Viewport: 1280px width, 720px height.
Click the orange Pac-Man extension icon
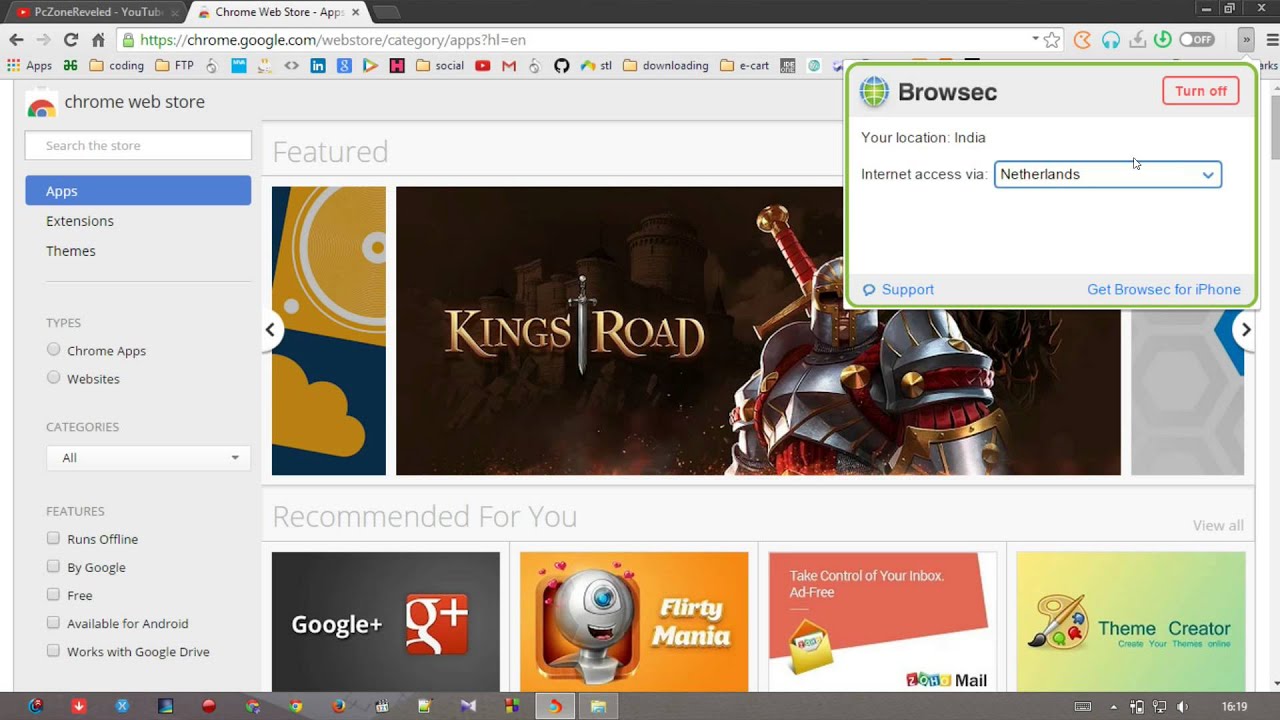1082,40
